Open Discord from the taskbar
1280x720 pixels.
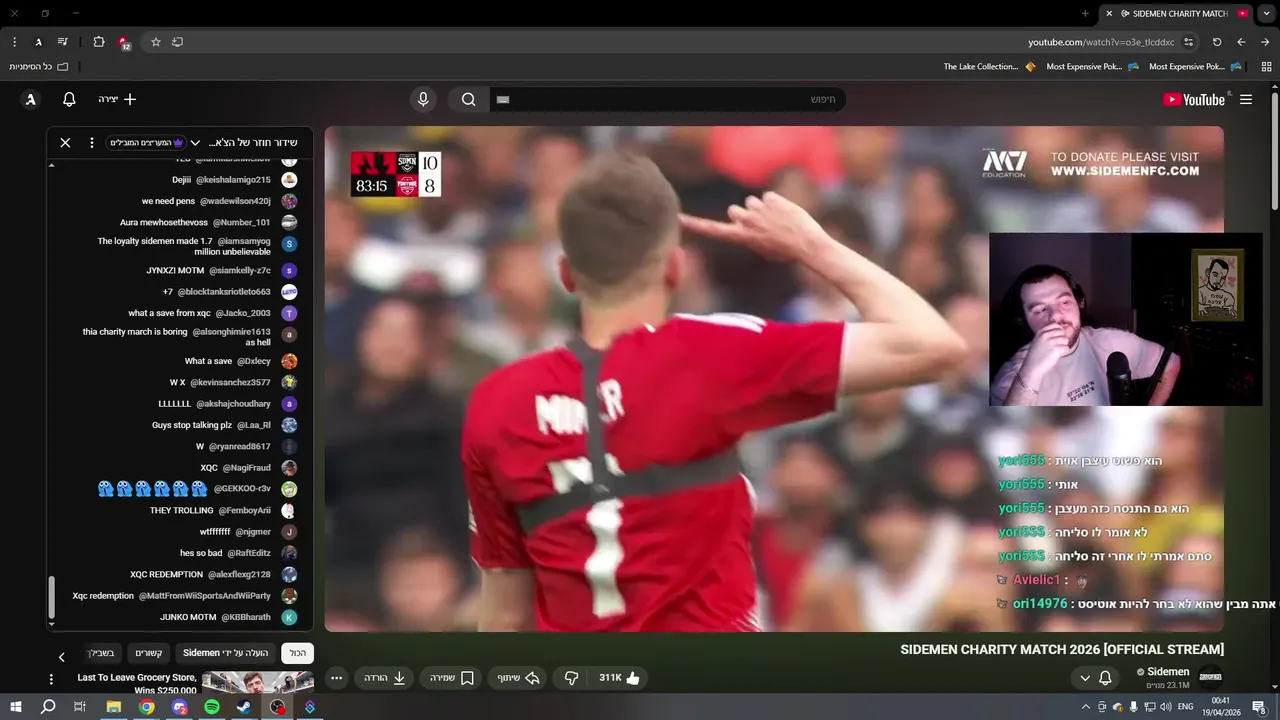click(x=180, y=707)
